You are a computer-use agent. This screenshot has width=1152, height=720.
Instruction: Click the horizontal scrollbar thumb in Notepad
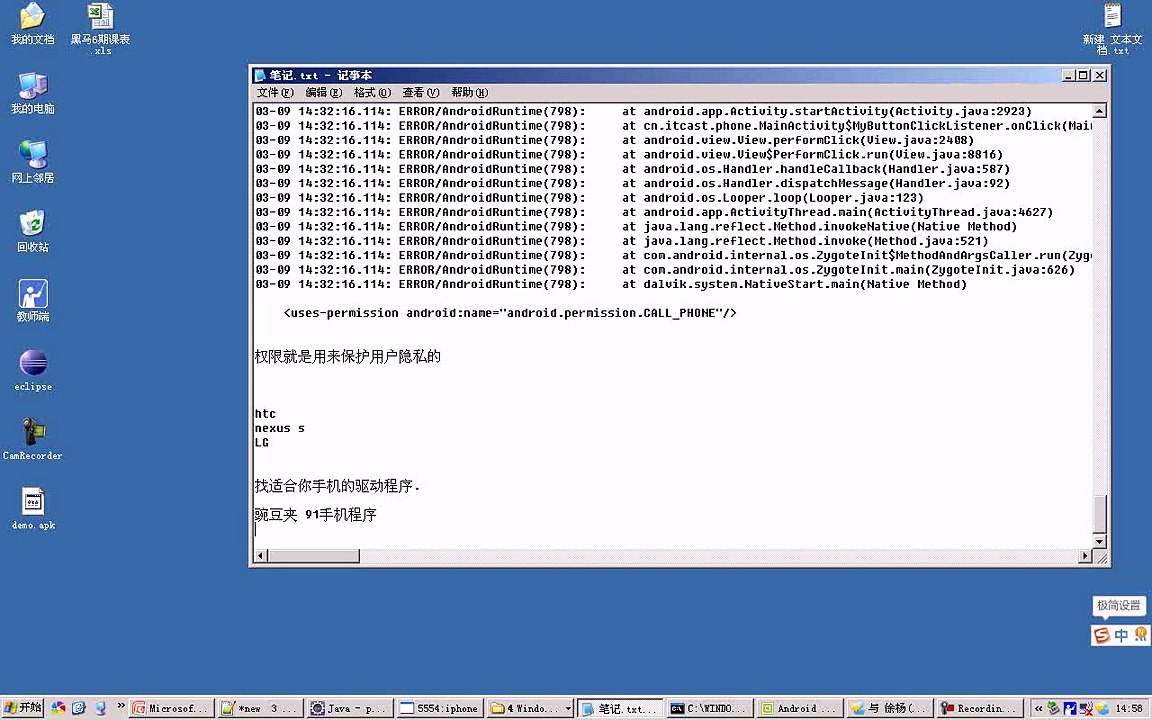click(x=313, y=556)
